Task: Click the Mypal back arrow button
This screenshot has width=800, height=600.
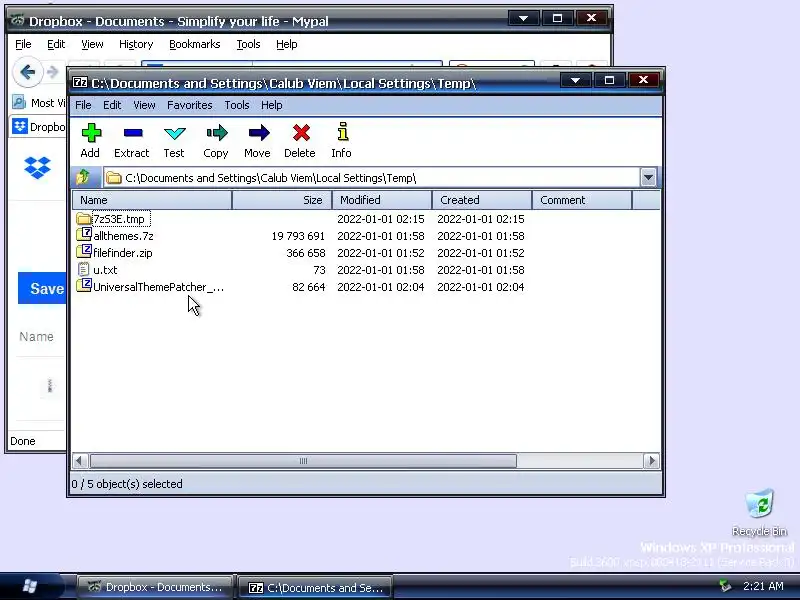Action: [x=28, y=72]
